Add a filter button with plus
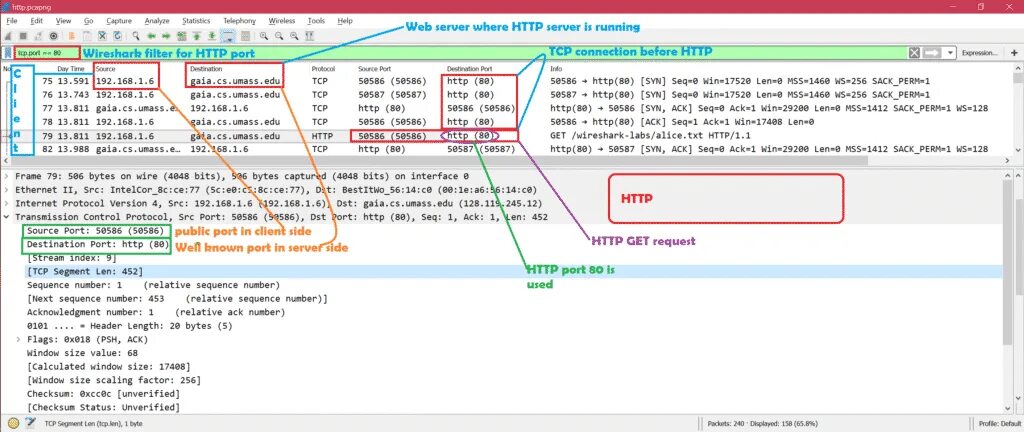The width and height of the screenshot is (1024, 432). (1014, 53)
